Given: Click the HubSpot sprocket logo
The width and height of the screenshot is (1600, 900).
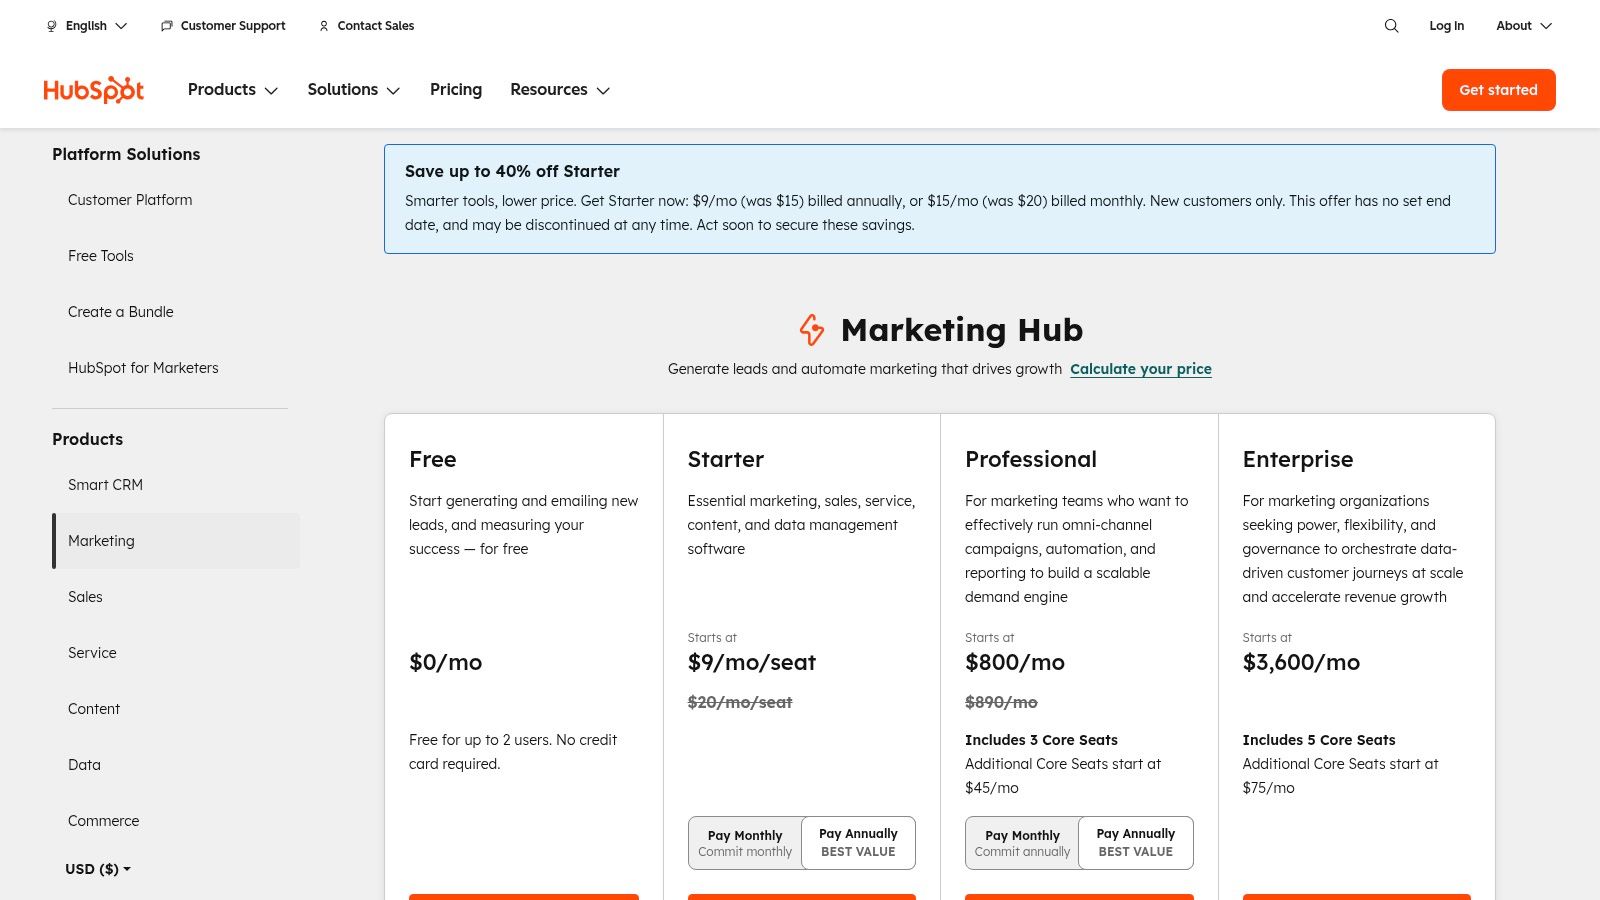Looking at the screenshot, I should [93, 89].
